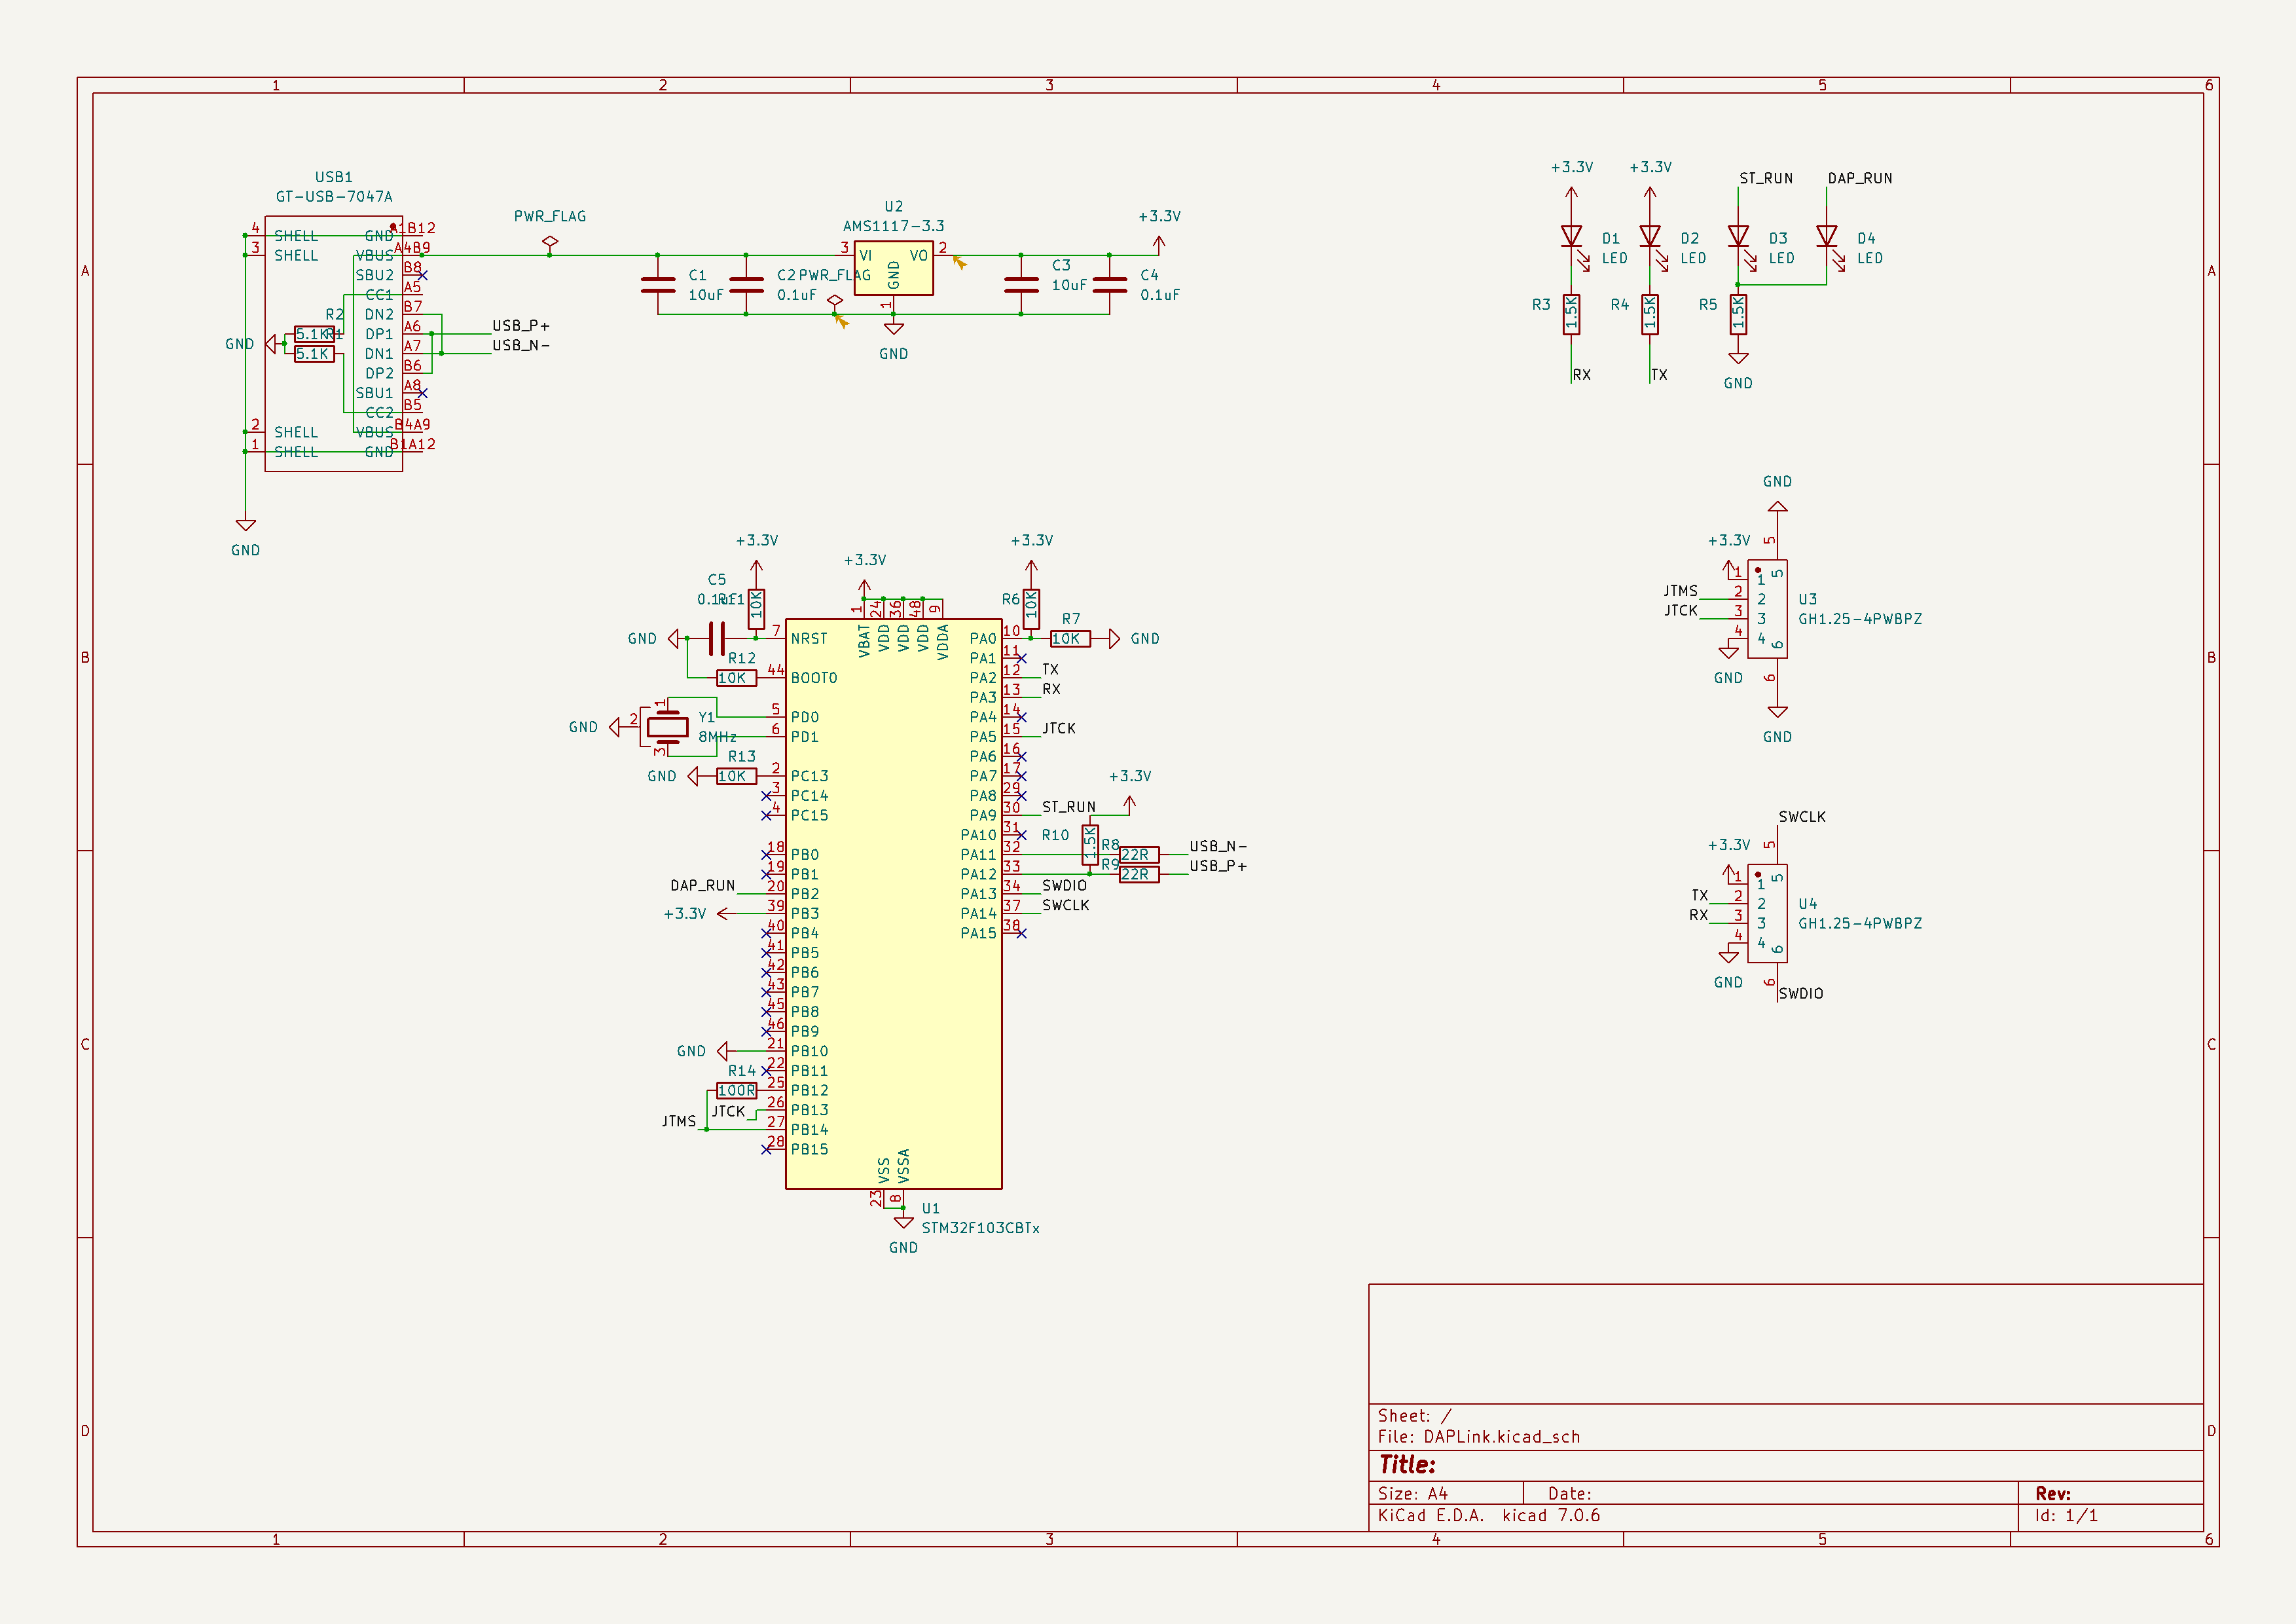
Task: Select resistor R4 1.5K symbol
Action: pos(1650,314)
